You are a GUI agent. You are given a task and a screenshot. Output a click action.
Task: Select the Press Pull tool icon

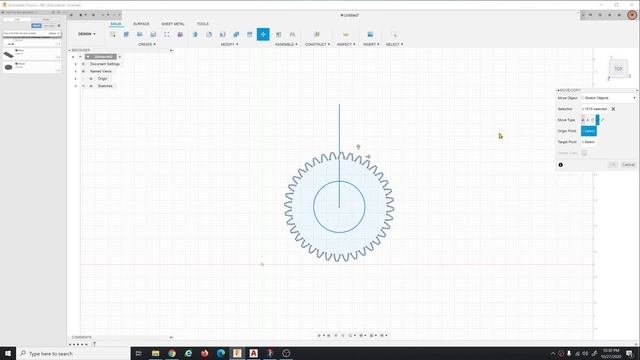tap(195, 35)
